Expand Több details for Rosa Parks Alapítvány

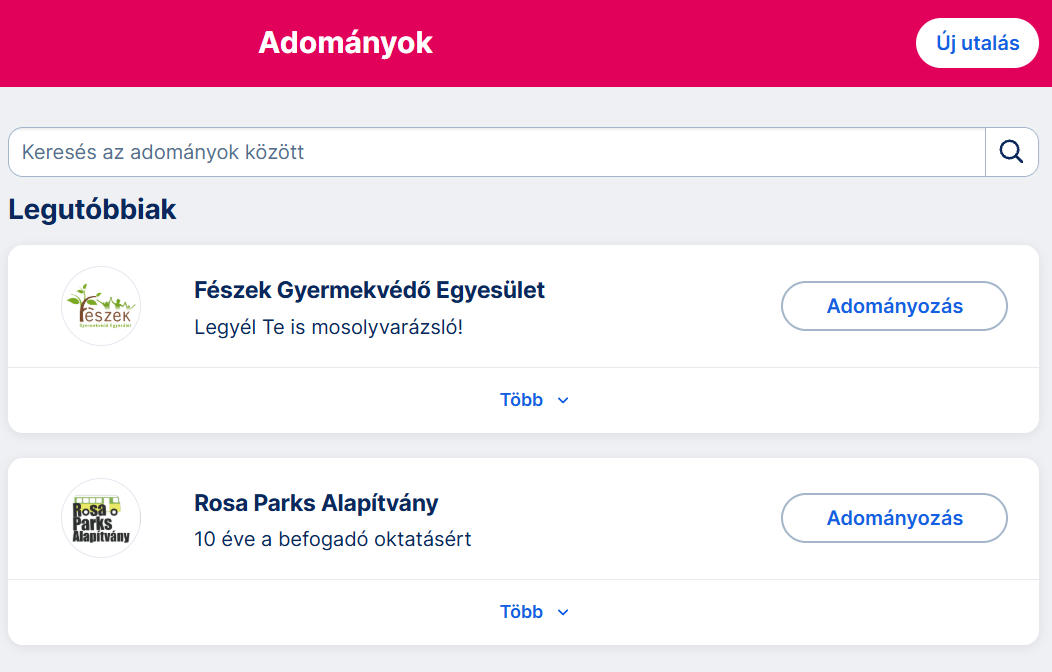(534, 612)
